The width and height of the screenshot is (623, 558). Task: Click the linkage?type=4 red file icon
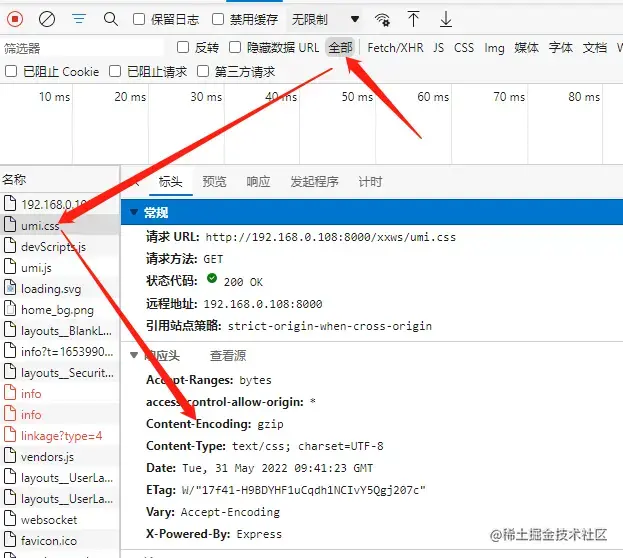tap(10, 434)
